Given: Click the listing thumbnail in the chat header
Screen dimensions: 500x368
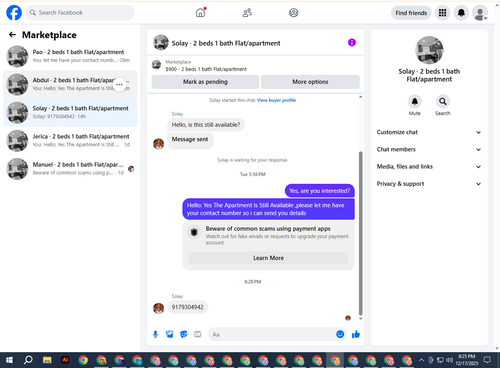Looking at the screenshot, I should pyautogui.click(x=161, y=42).
